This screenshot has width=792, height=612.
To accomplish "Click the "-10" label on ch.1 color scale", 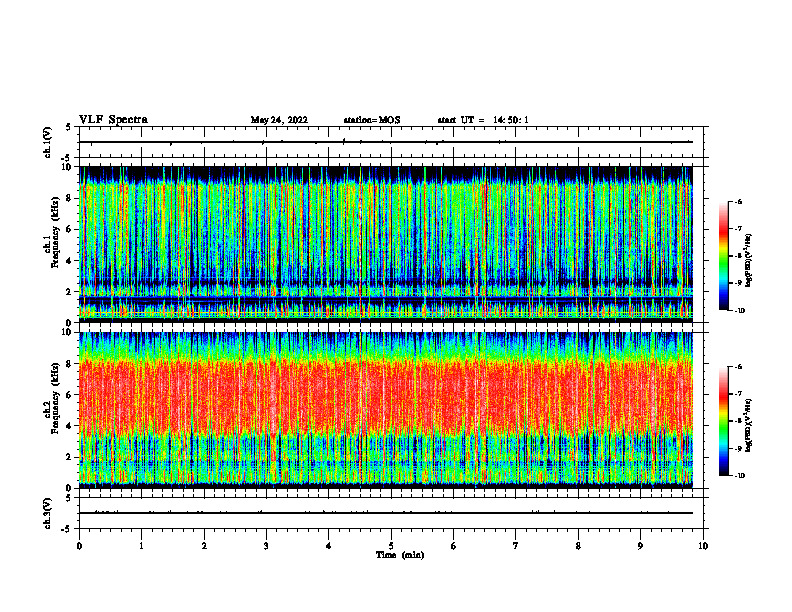I will pos(739,311).
